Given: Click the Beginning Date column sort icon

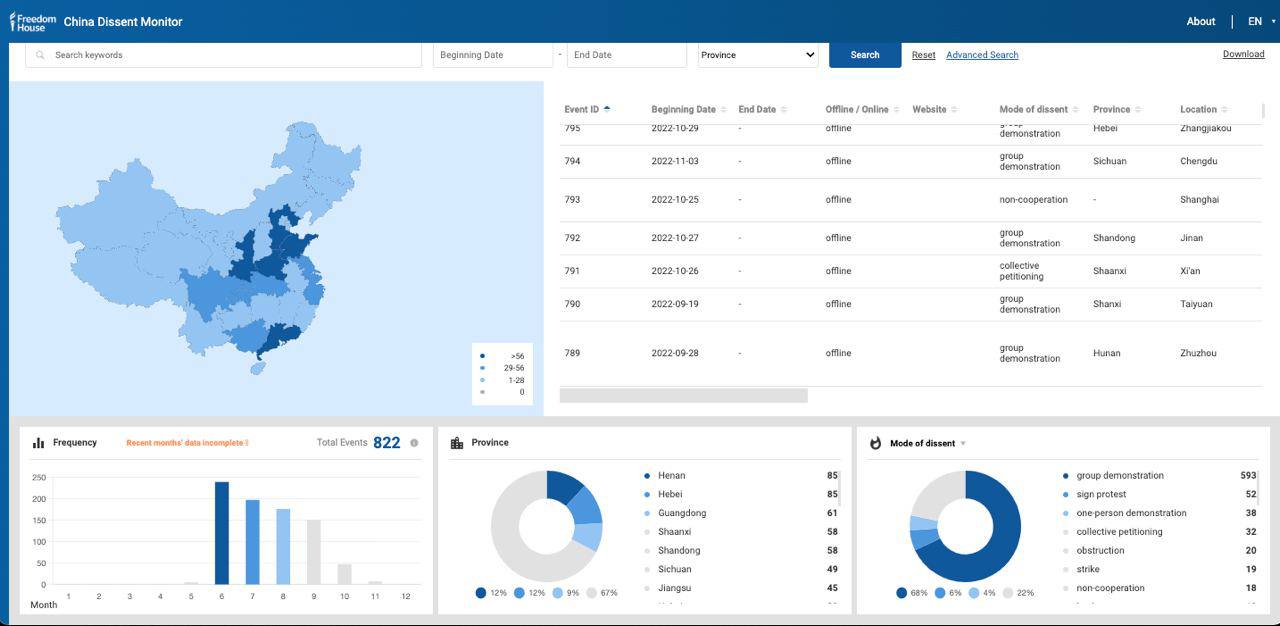Looking at the screenshot, I should pos(724,110).
